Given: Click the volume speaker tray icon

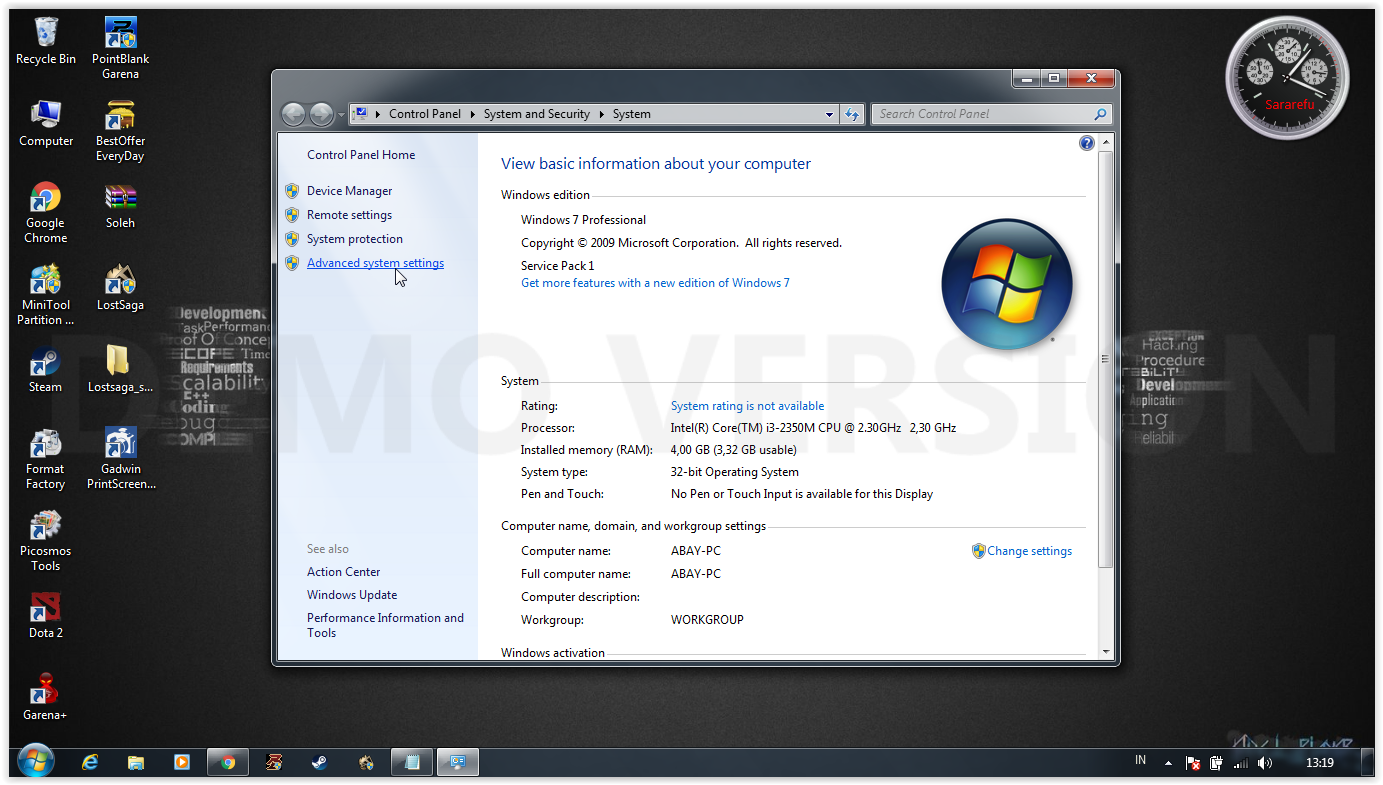Looking at the screenshot, I should click(1265, 763).
